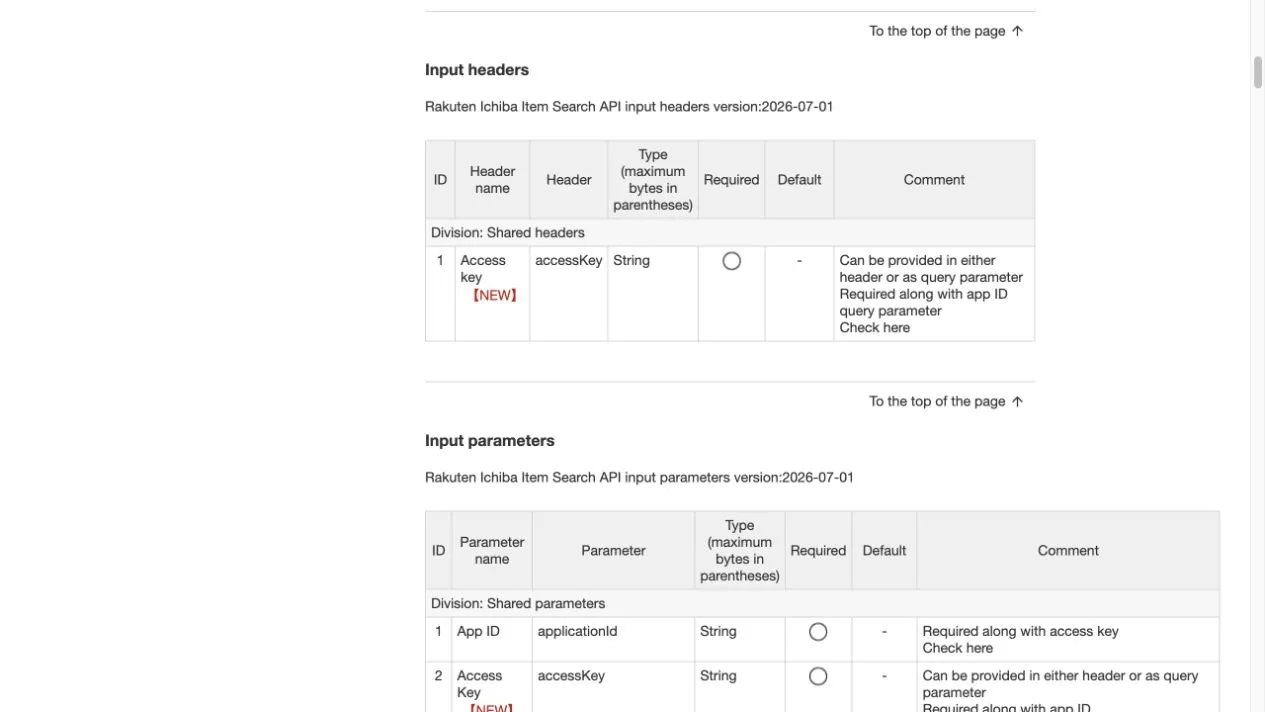This screenshot has width=1265, height=712.
Task: Click the page's vertical scrollbar thumb
Action: (x=1258, y=73)
